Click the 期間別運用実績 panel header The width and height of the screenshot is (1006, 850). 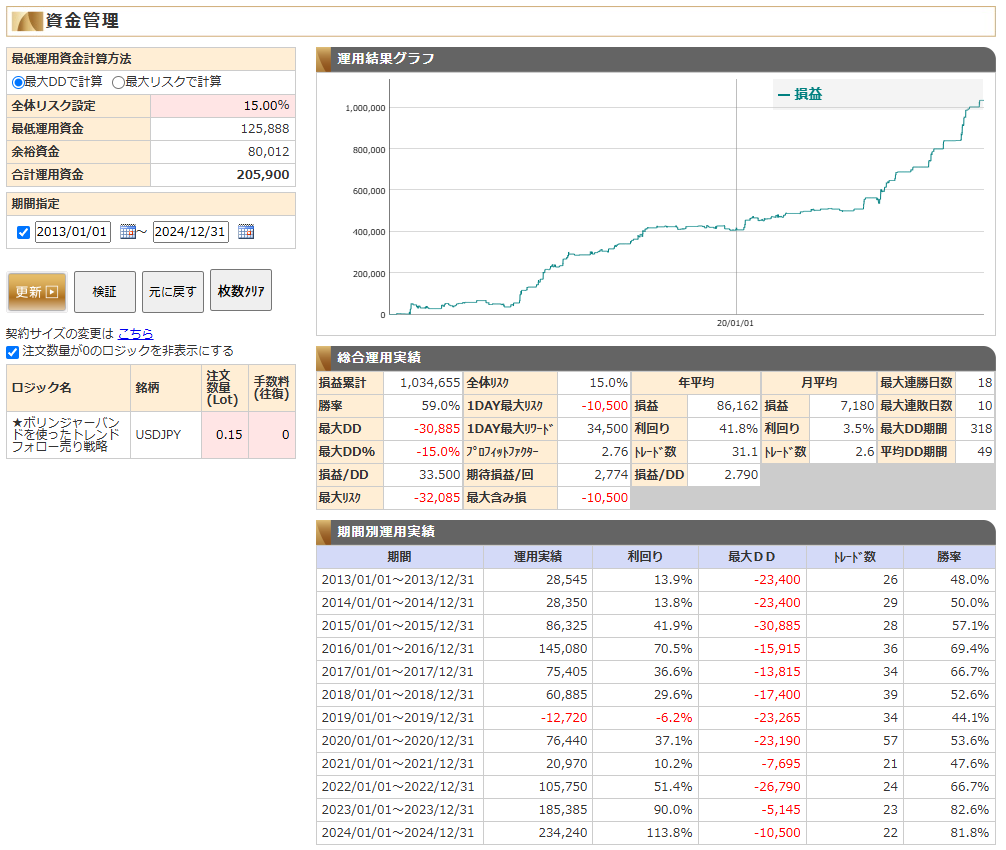(656, 532)
